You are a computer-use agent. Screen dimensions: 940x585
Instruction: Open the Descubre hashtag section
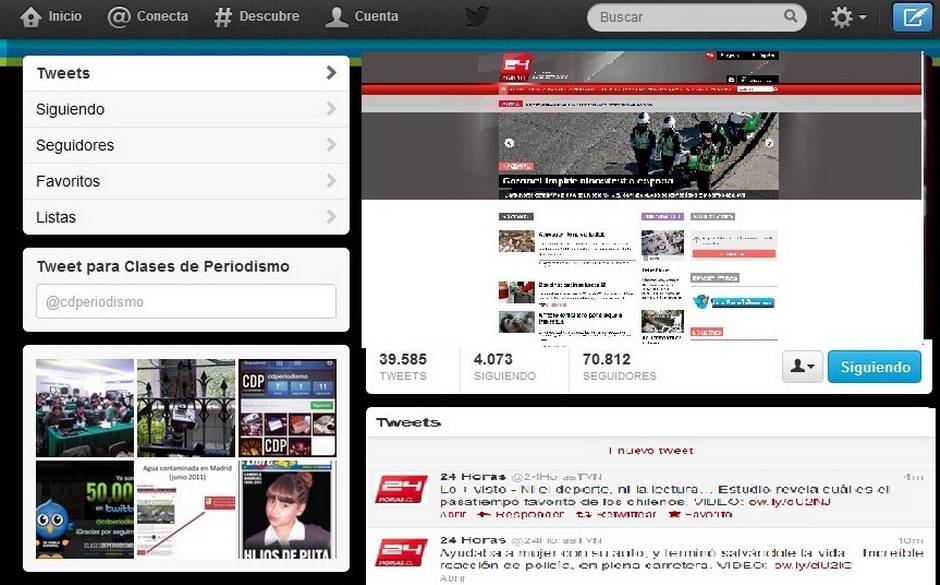coord(257,17)
